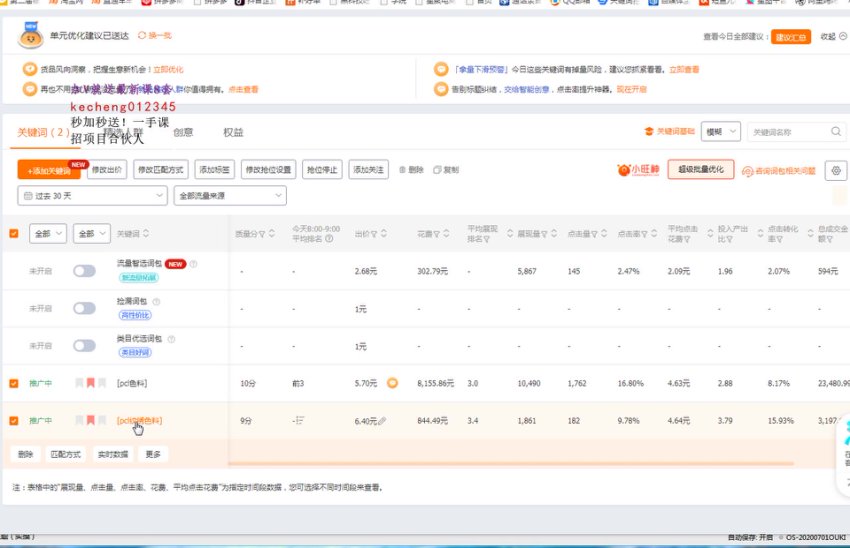
Task: Turn on the 类目优选词包 toggle
Action: pos(84,346)
